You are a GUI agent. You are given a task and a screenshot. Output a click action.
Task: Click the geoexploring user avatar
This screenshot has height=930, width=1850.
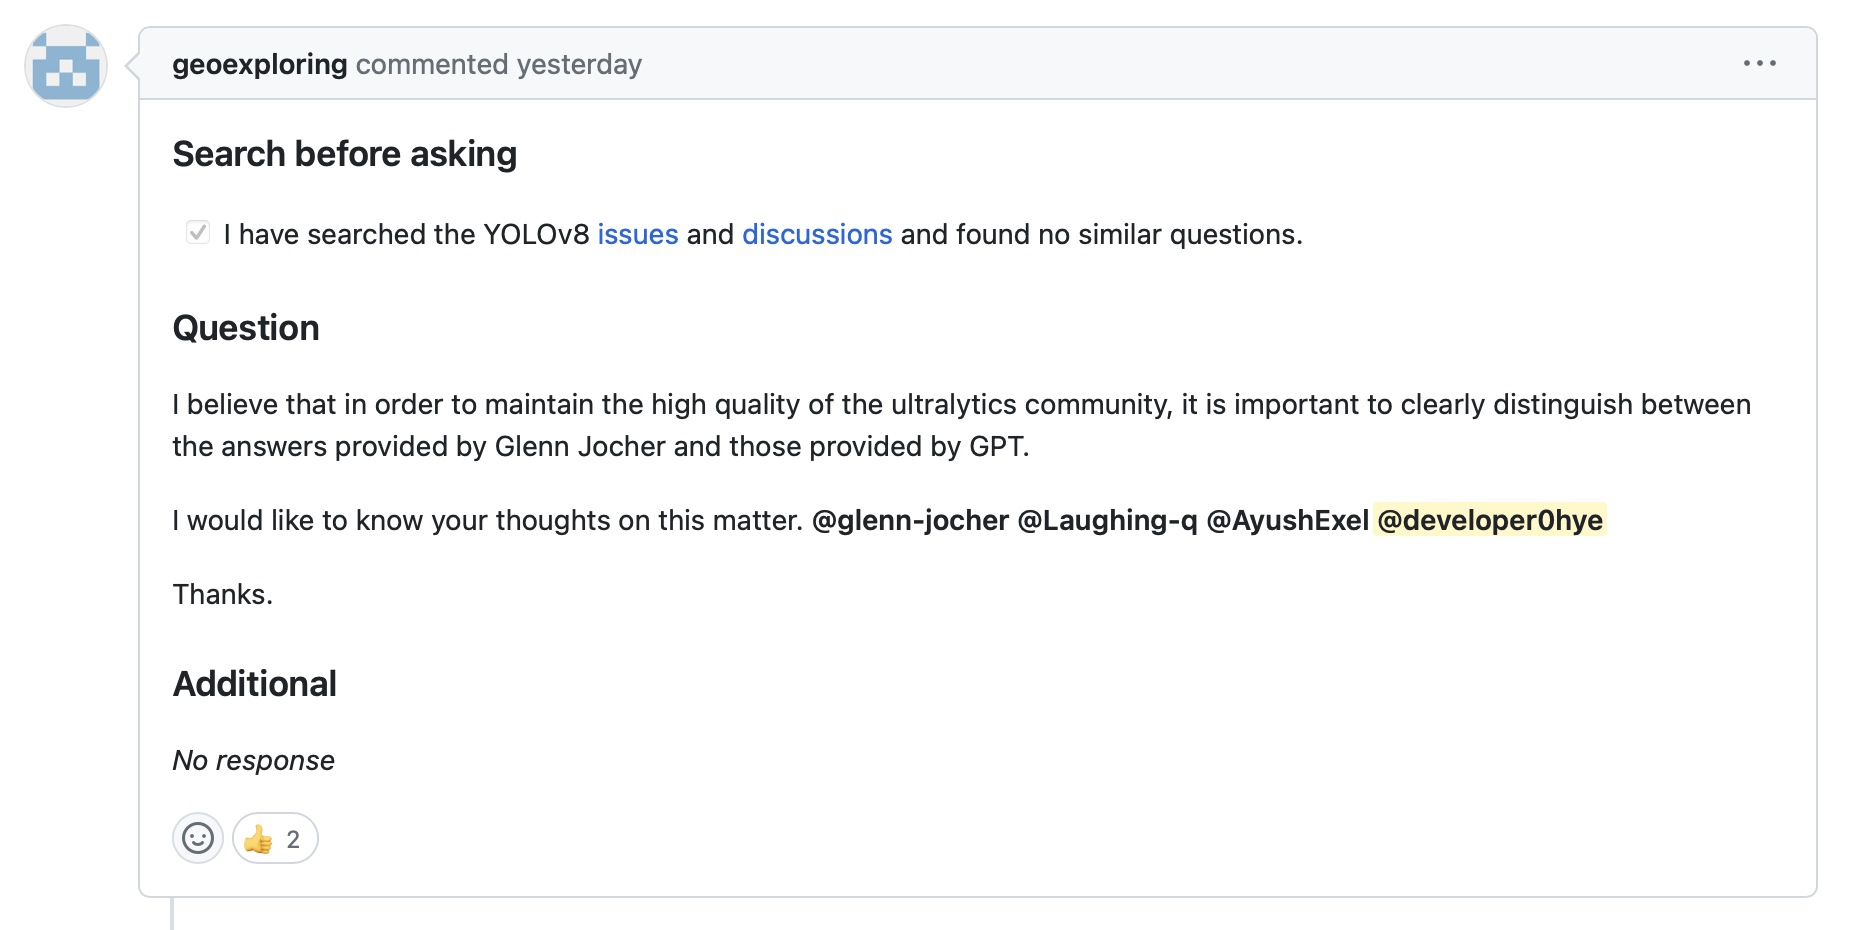pos(66,66)
